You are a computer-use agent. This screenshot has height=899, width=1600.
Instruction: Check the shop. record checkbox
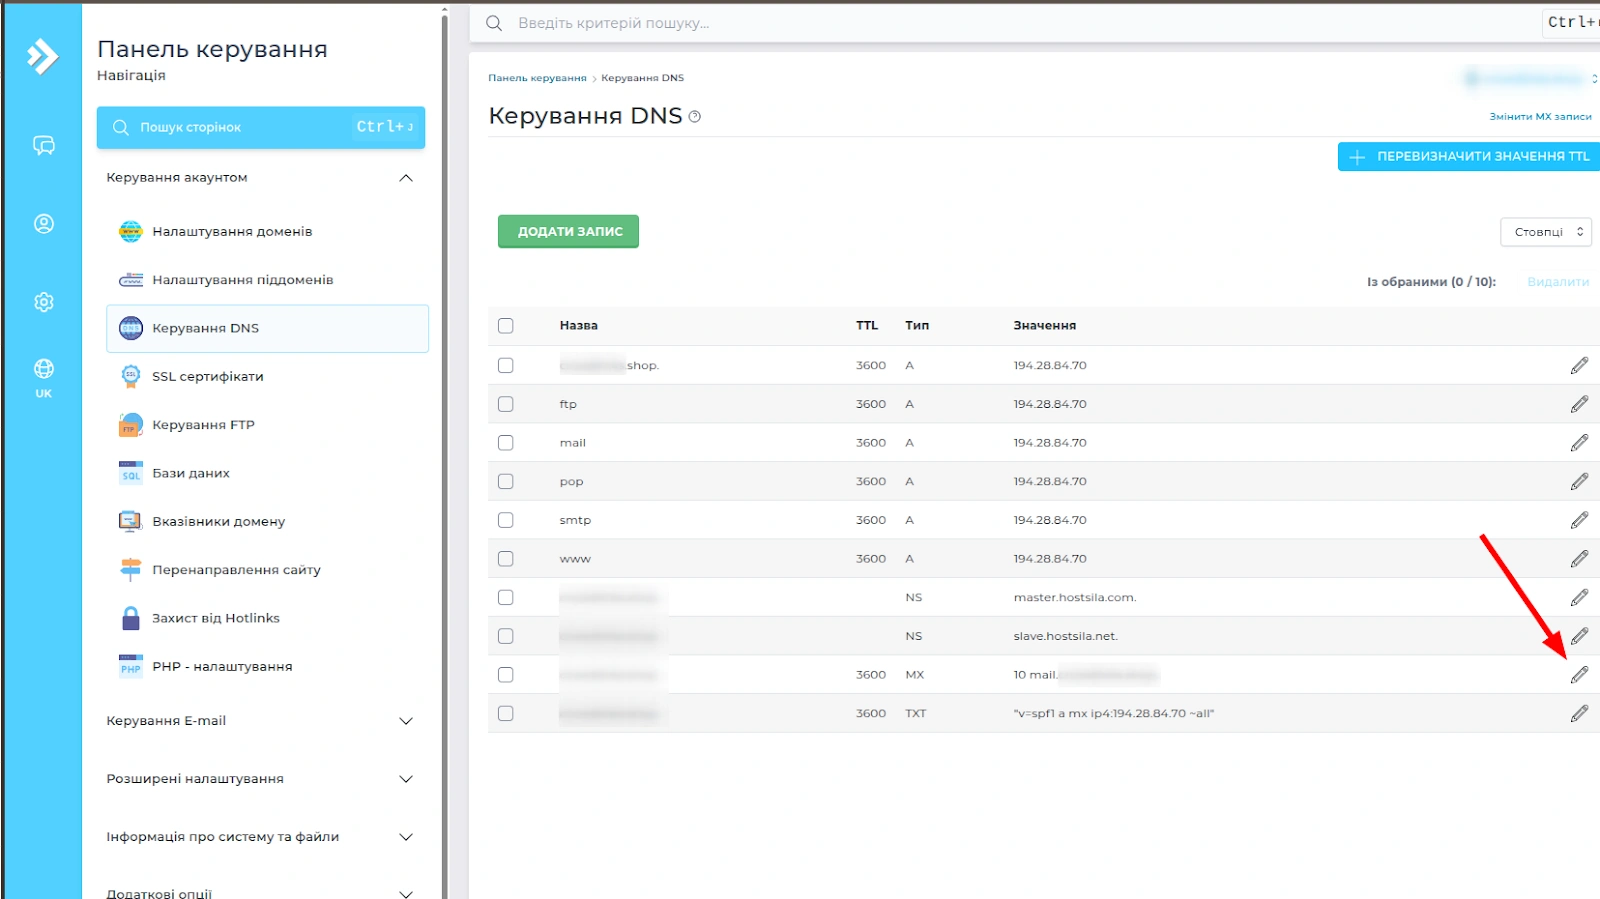coord(506,366)
